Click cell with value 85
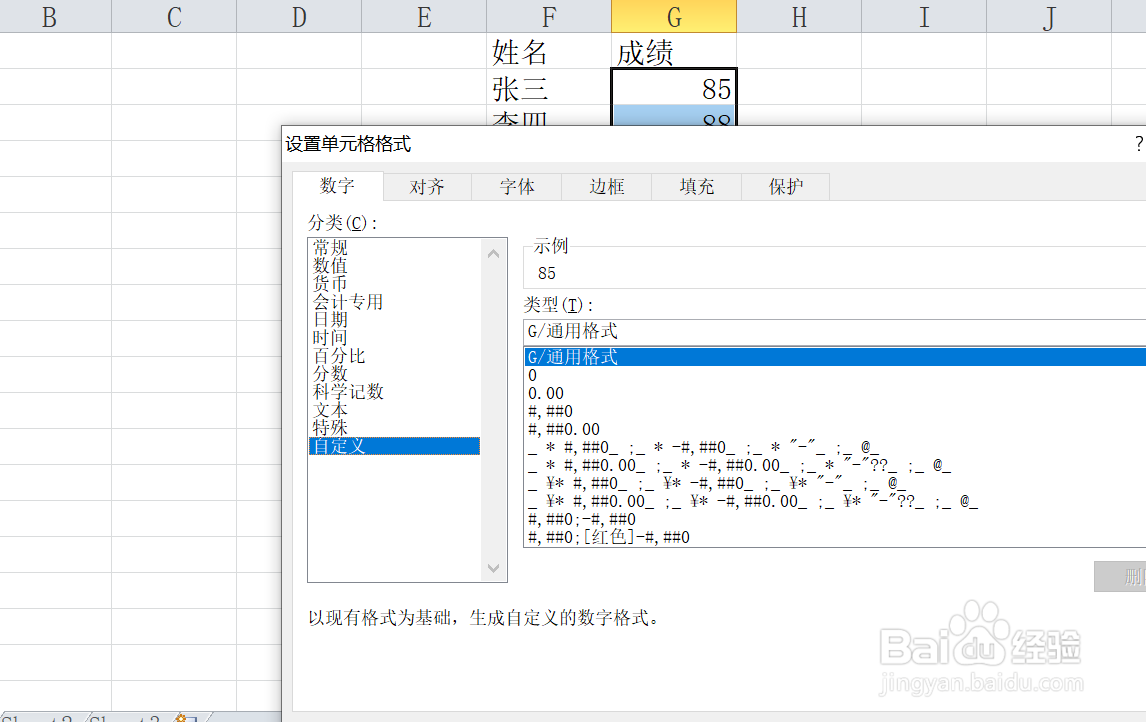Screen dimensions: 1146x722 click(674, 88)
